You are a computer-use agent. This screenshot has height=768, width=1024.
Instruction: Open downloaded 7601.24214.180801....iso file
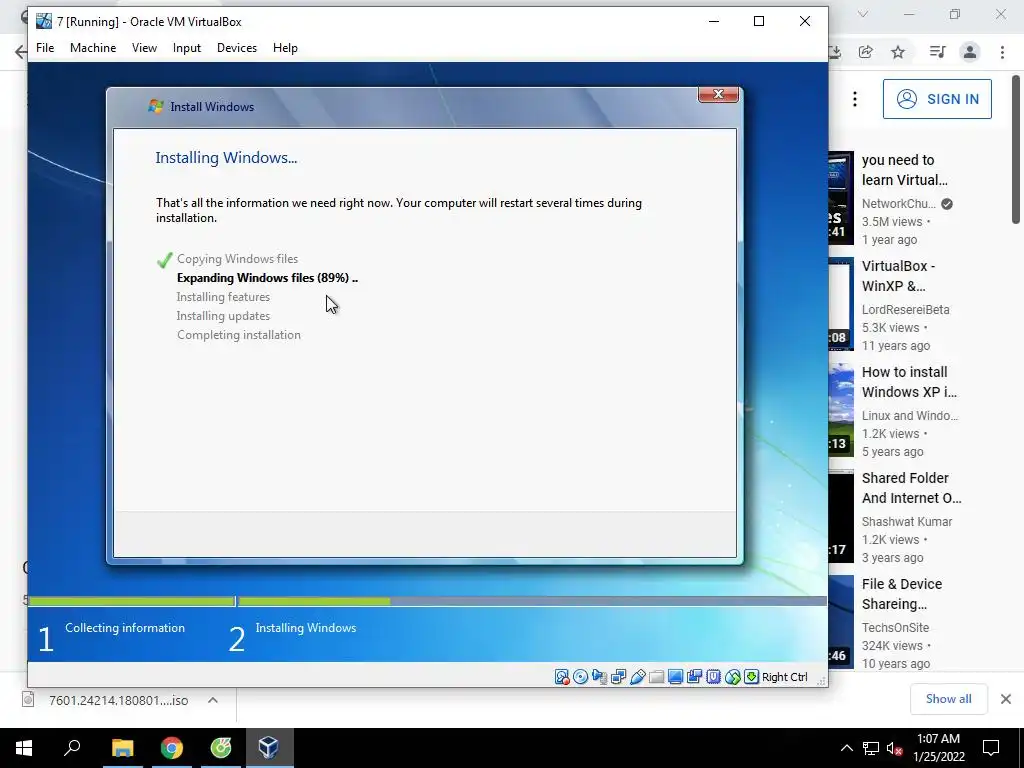coord(118,700)
